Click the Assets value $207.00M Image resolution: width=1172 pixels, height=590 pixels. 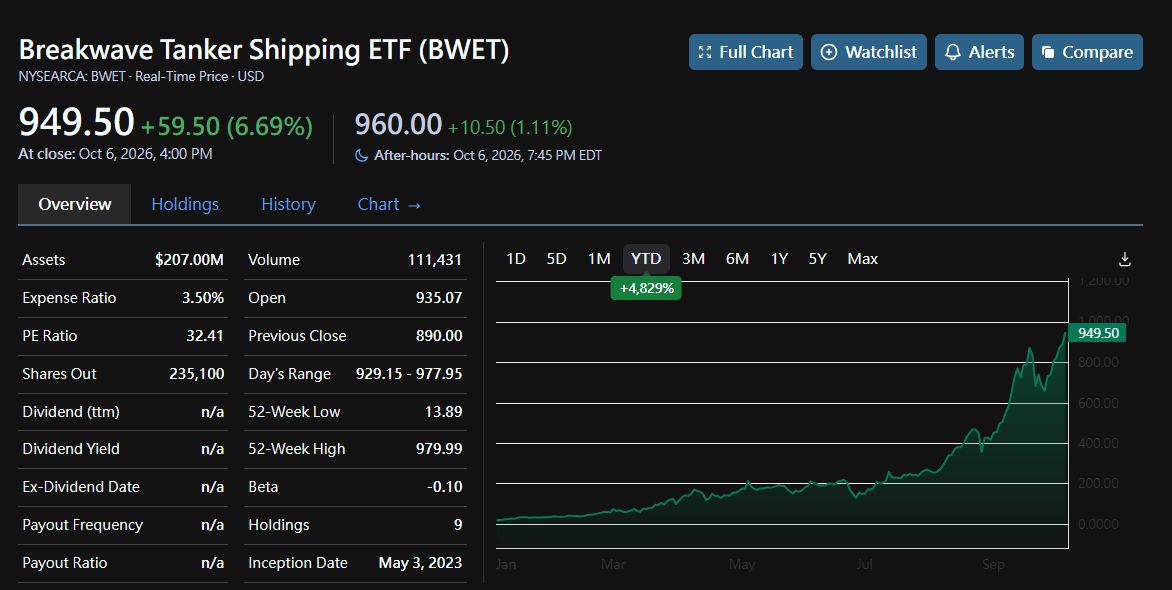coord(189,259)
